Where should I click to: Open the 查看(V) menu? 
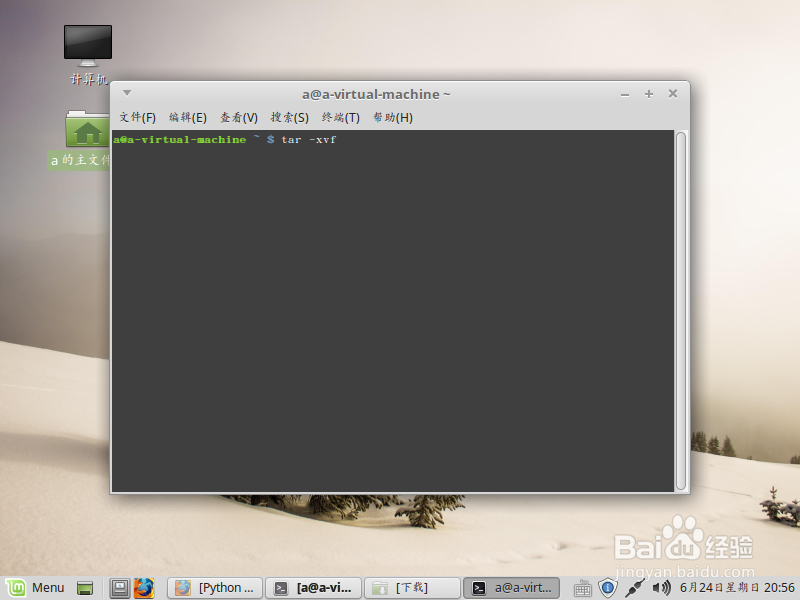(x=238, y=117)
